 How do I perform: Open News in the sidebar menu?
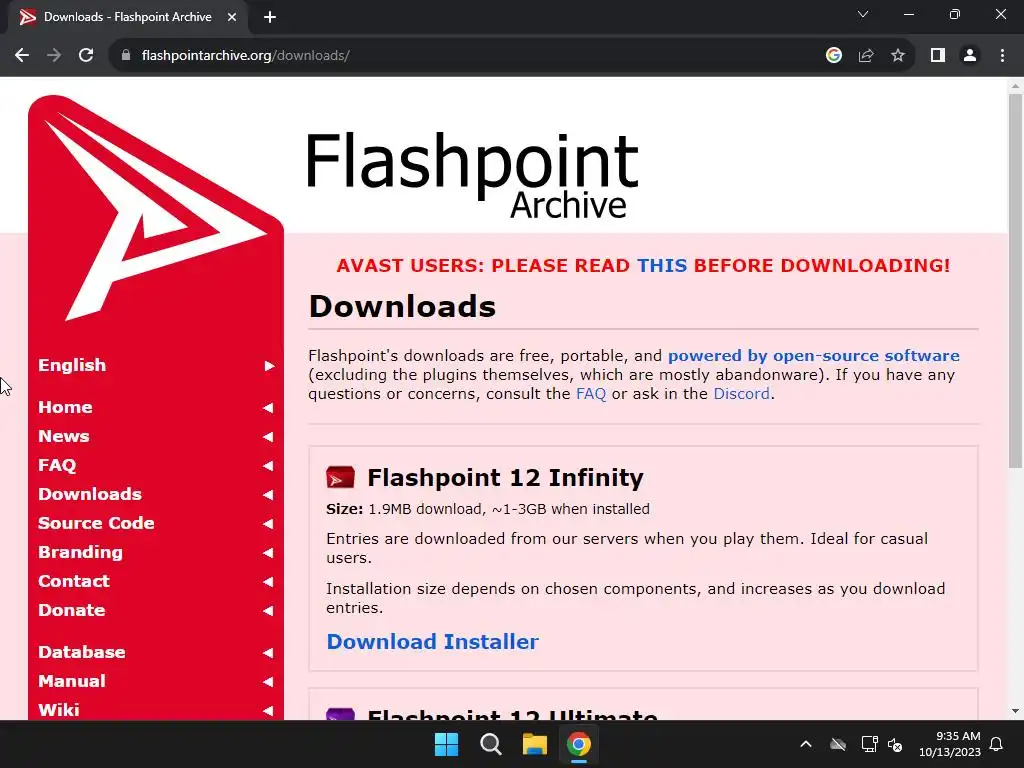(156, 436)
